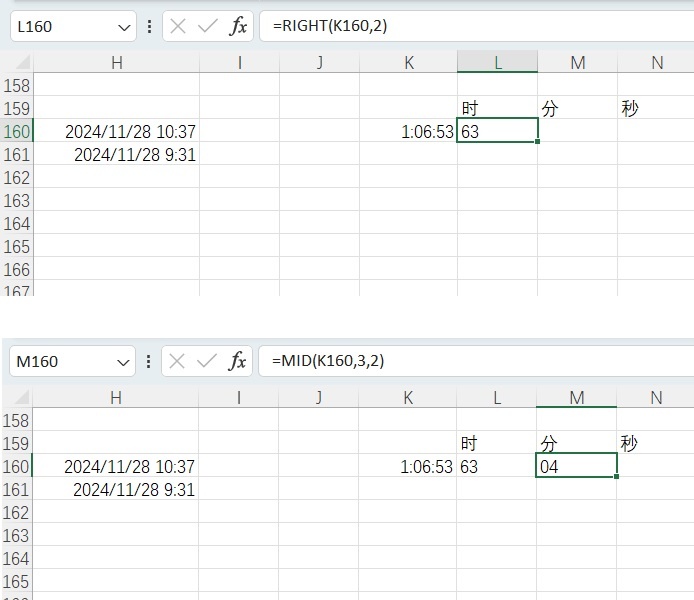Select row 164 header in upper sheet

point(17,223)
